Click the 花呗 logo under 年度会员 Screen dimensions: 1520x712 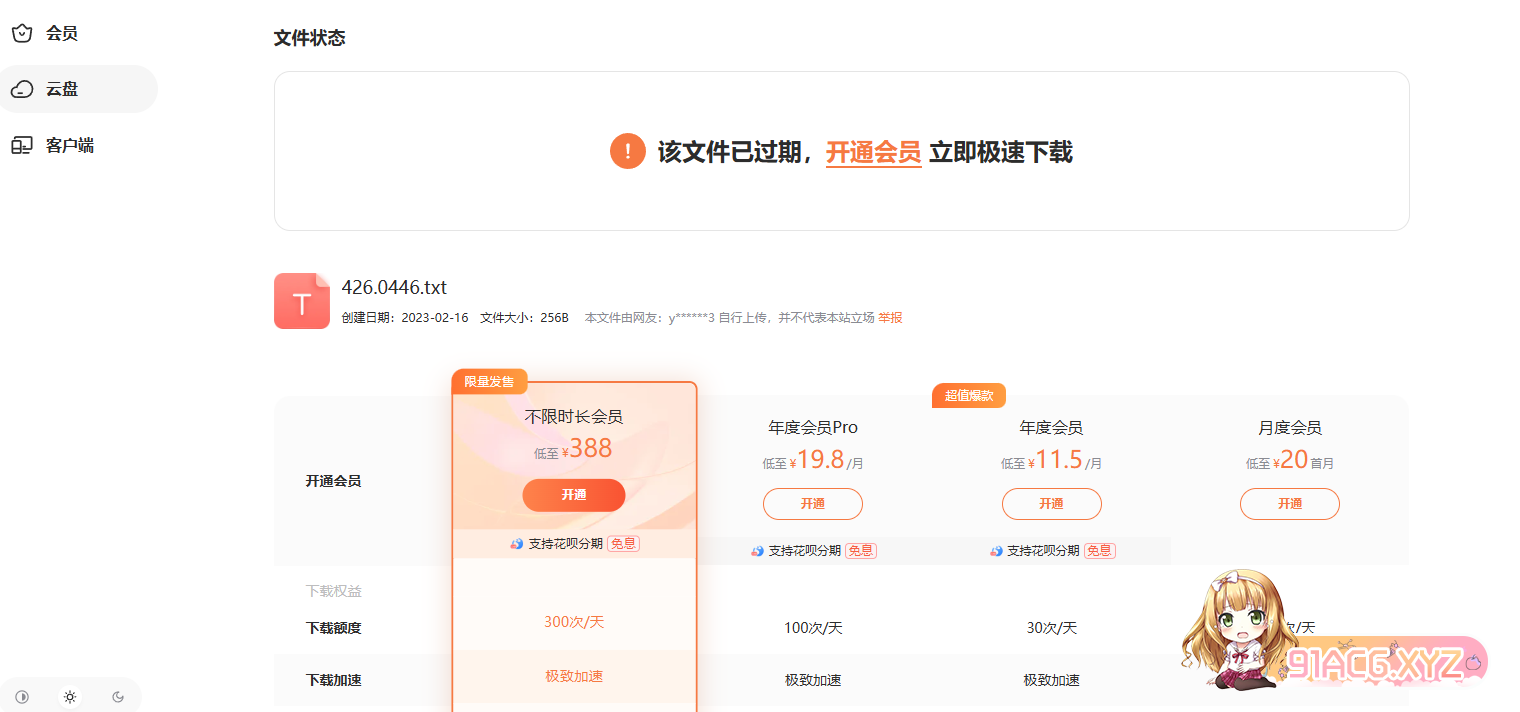[x=996, y=551]
